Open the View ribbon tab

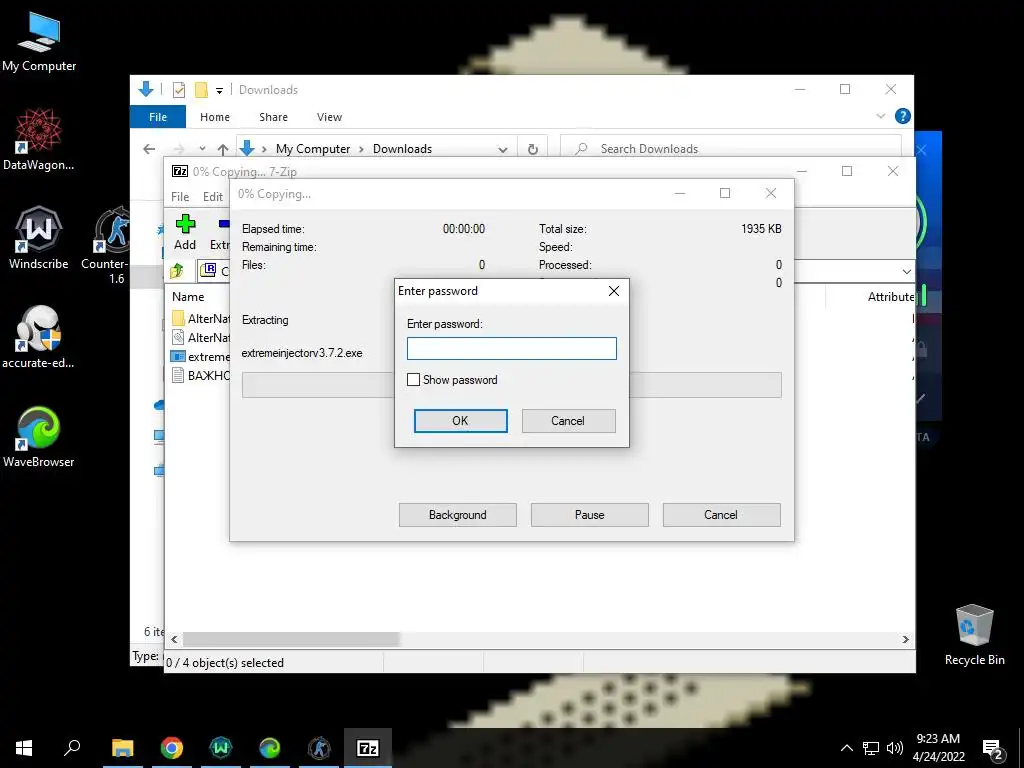(x=329, y=117)
